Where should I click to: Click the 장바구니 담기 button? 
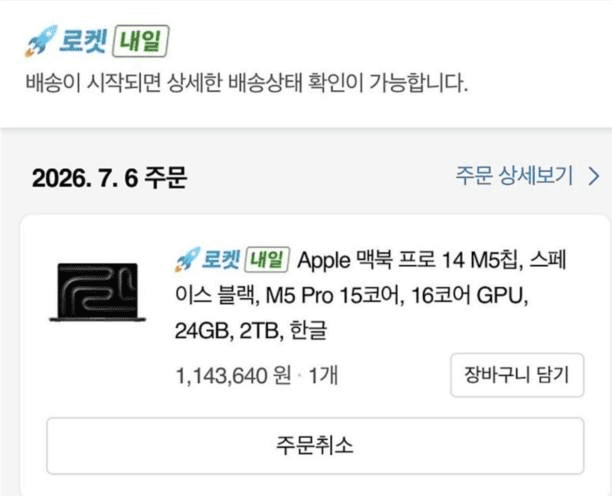[517, 375]
